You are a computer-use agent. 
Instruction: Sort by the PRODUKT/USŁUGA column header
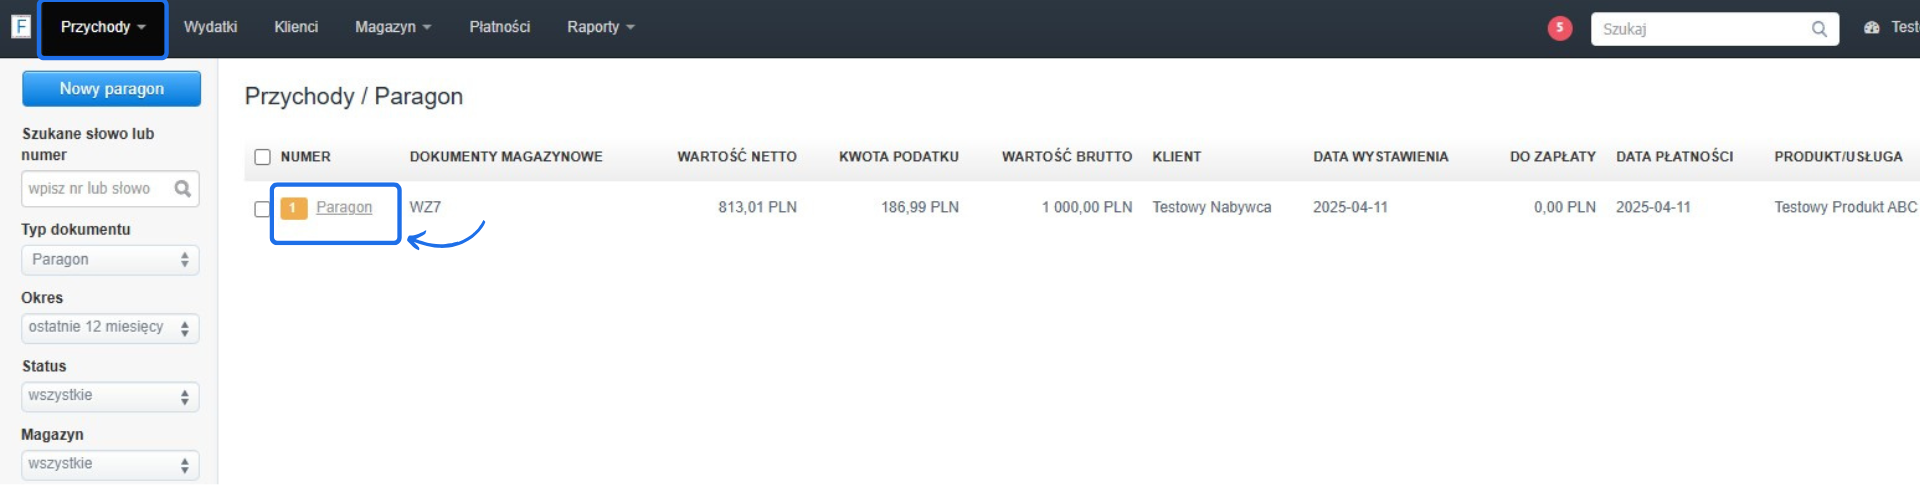pyautogui.click(x=1838, y=157)
